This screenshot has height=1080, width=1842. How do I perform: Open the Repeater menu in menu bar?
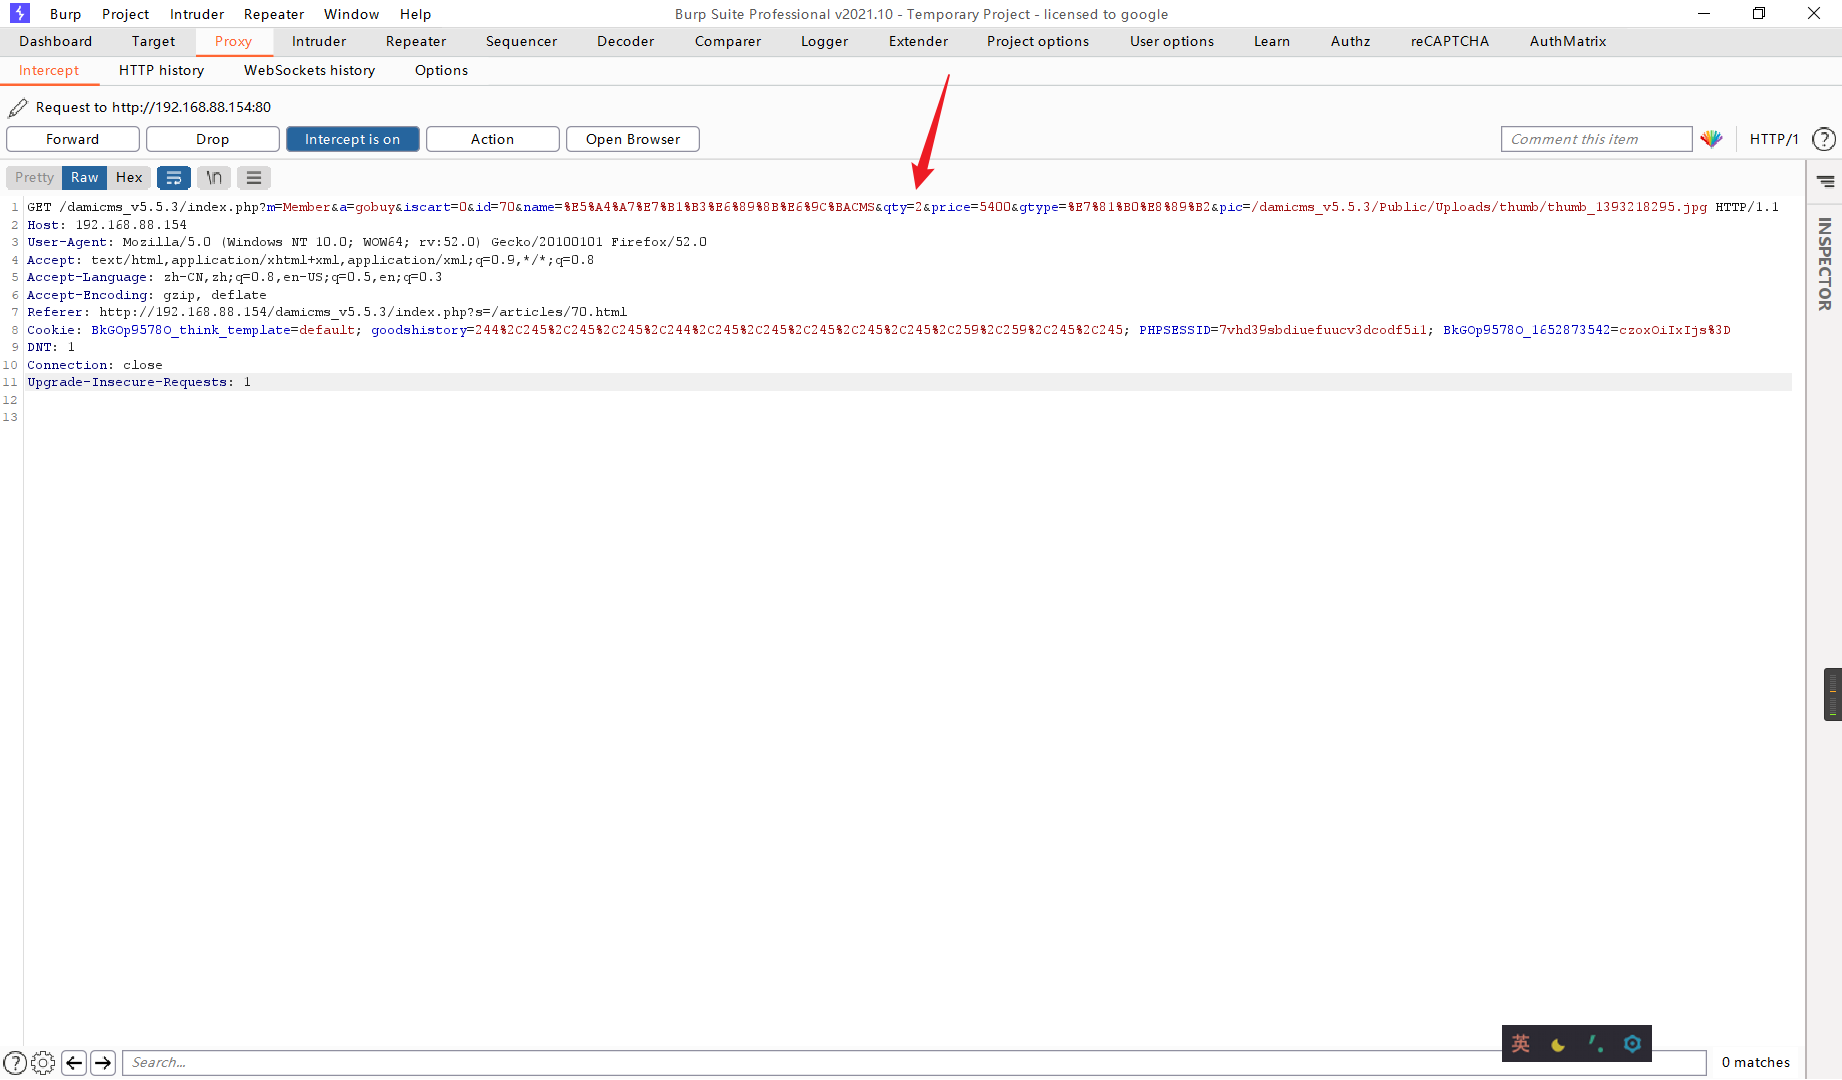click(274, 14)
